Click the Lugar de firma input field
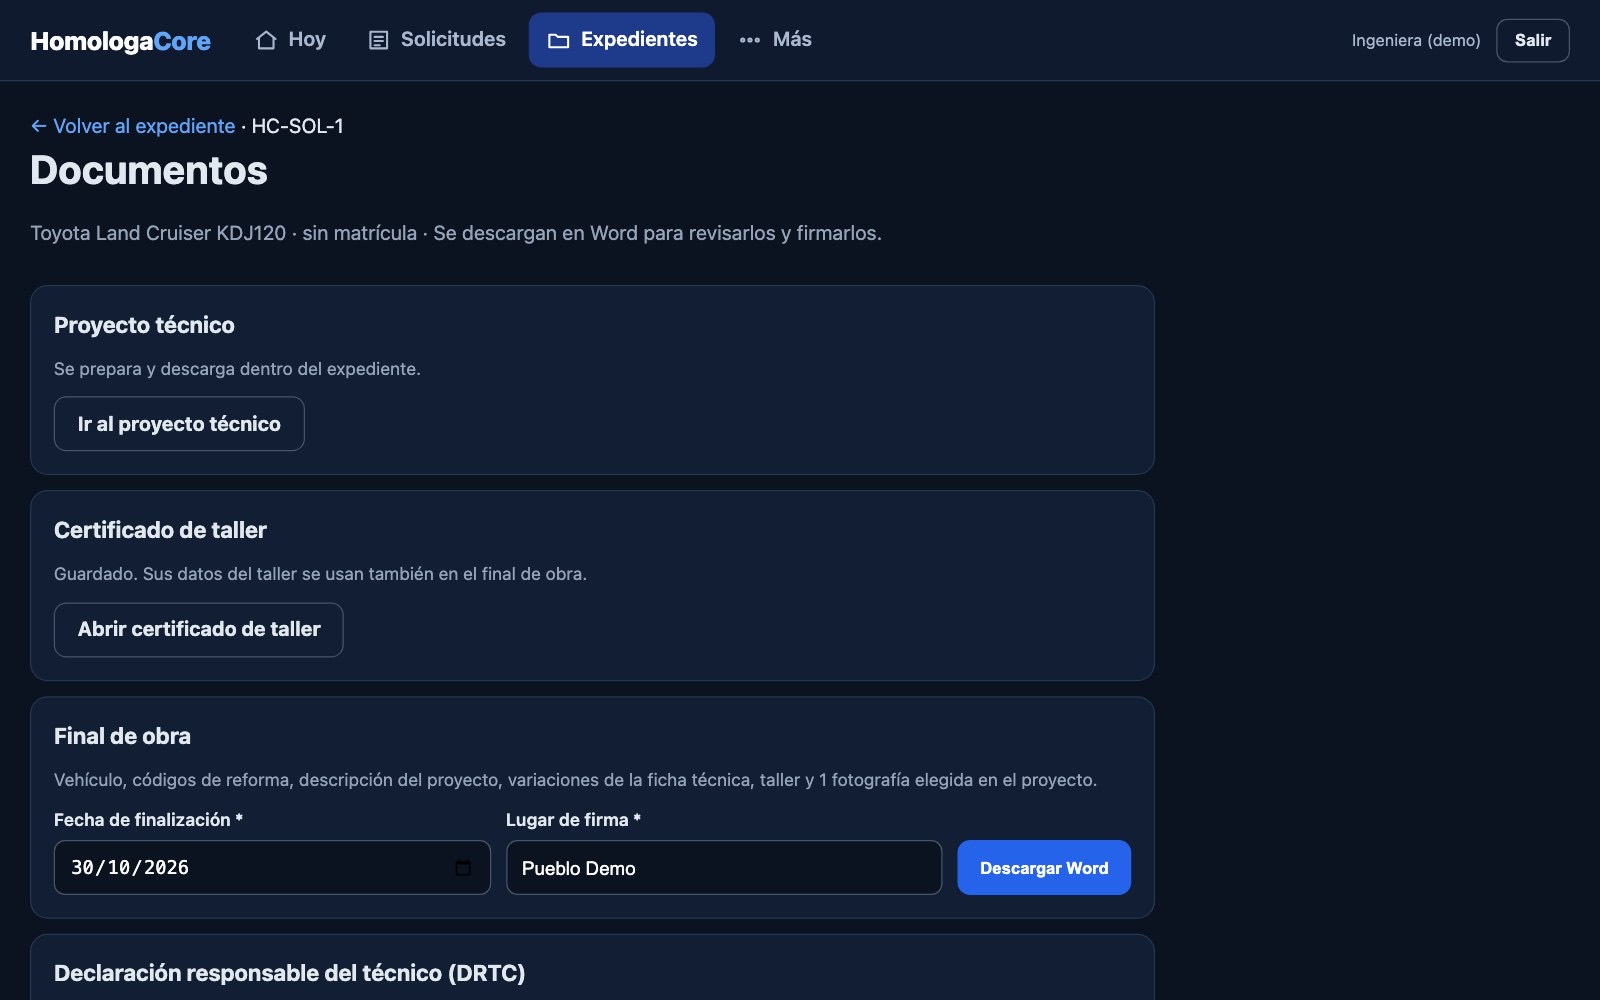Image resolution: width=1600 pixels, height=1000 pixels. [x=724, y=868]
